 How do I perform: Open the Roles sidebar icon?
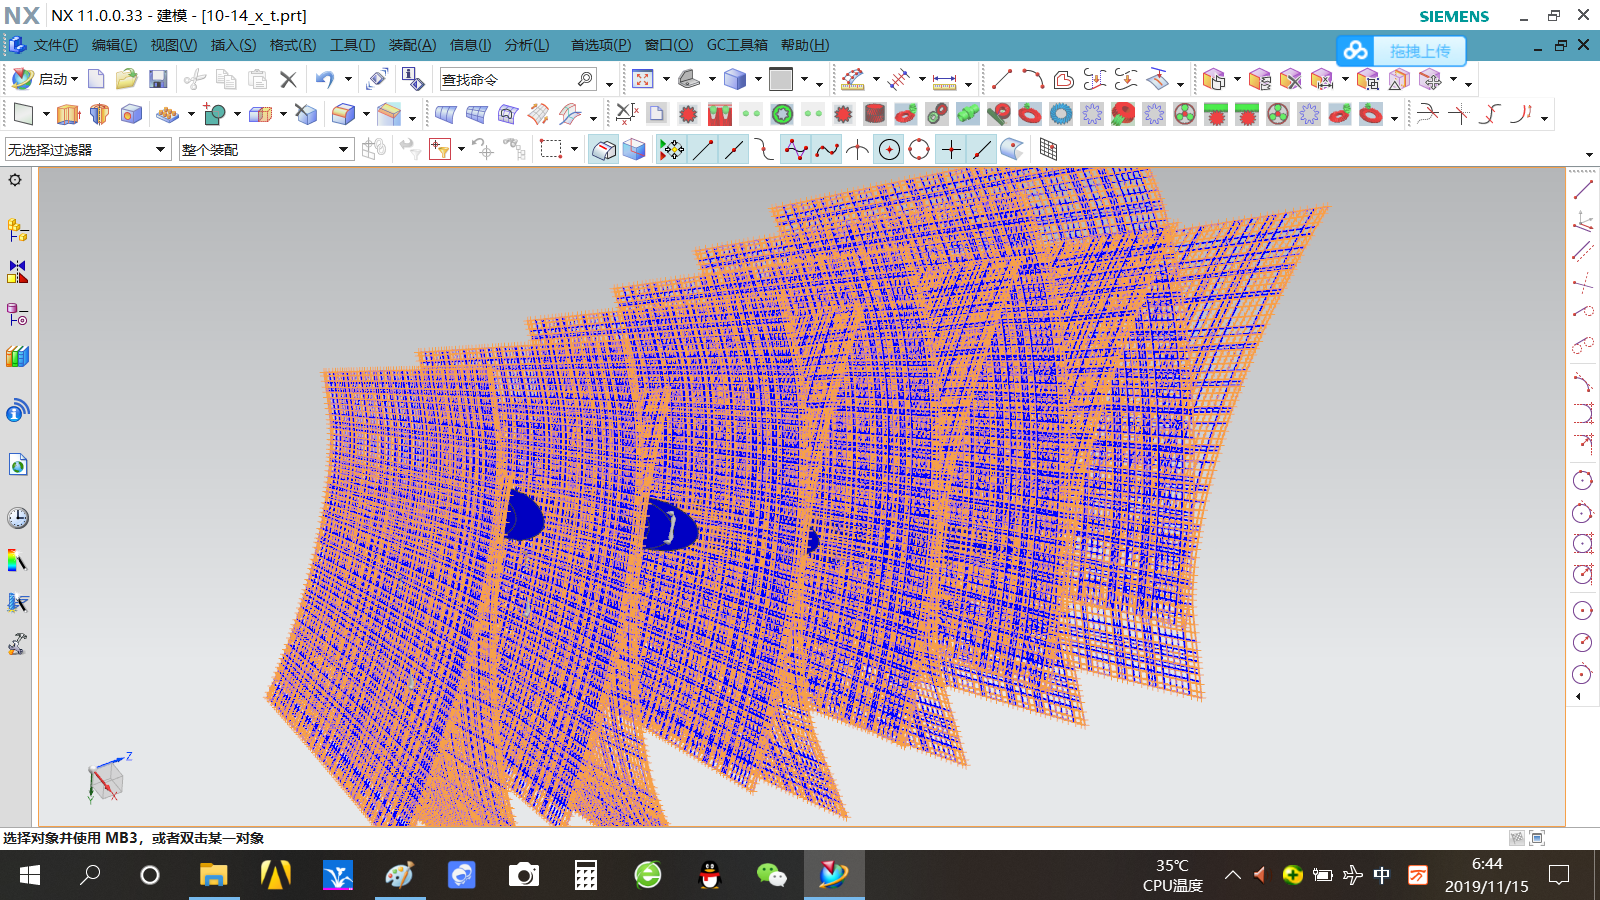(x=17, y=644)
